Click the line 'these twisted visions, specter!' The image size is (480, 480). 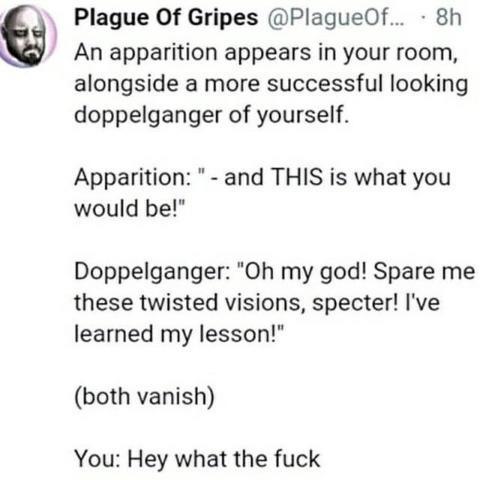236,303
